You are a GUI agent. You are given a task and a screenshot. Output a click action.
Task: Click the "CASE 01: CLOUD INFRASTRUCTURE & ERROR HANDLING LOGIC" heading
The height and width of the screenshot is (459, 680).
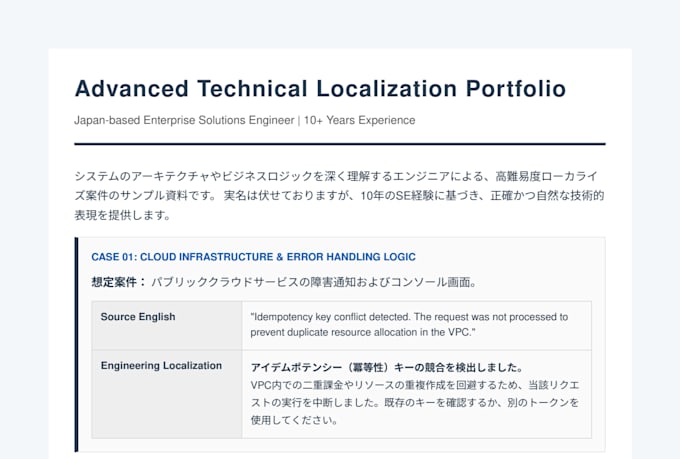click(x=253, y=257)
